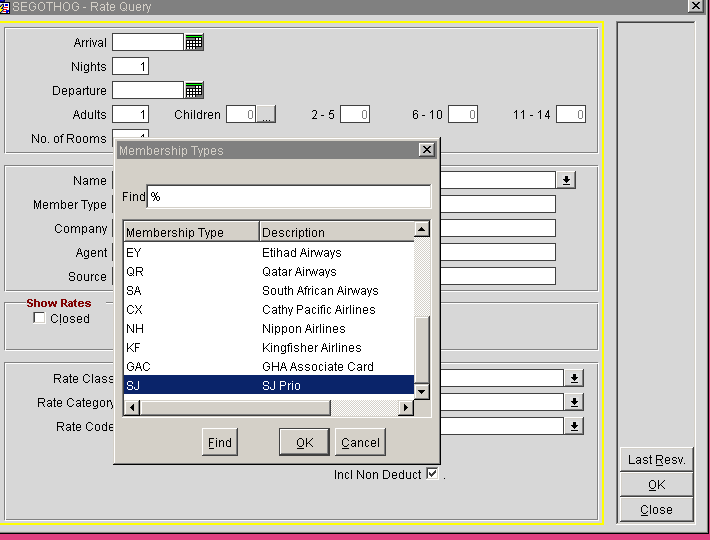Open the Rate Code dropdown arrow
The width and height of the screenshot is (710, 540).
574,426
